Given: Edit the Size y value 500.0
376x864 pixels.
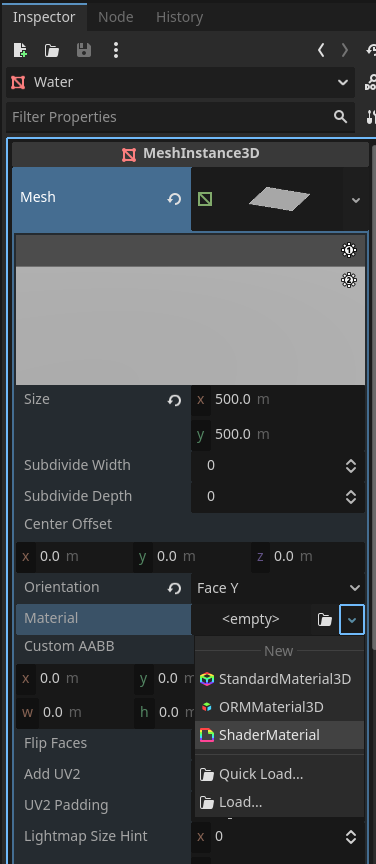Looking at the screenshot, I should point(278,435).
